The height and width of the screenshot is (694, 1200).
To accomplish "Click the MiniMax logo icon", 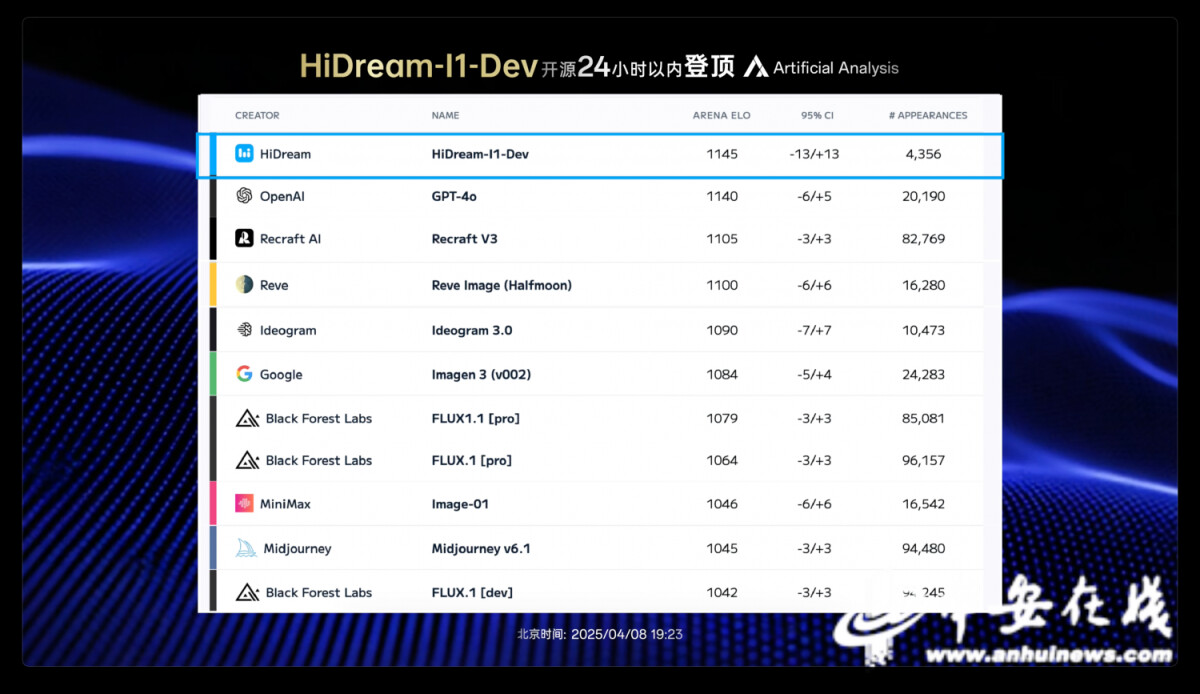I will coord(244,504).
